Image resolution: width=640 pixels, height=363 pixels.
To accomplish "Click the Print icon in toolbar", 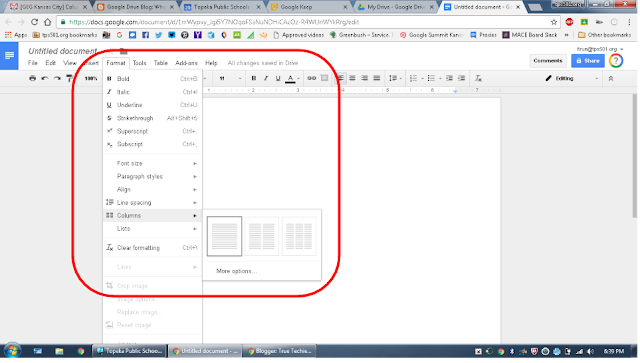I will pos(32,78).
